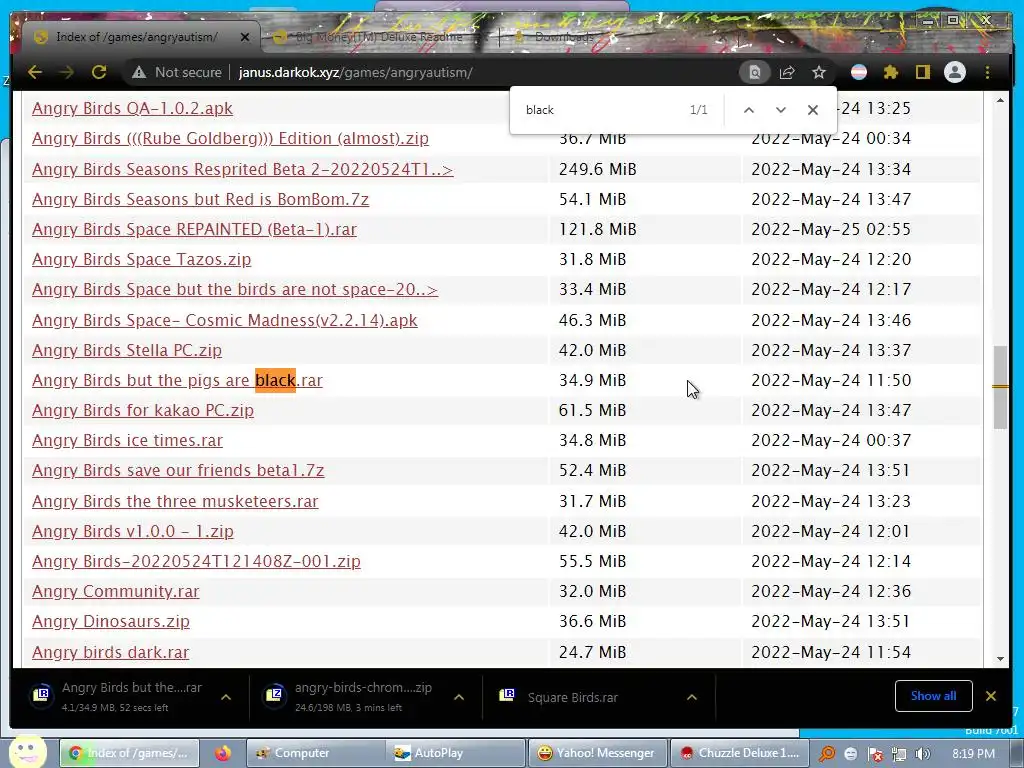Switch to Chuzzle Deluxe on taskbar

[x=739, y=753]
